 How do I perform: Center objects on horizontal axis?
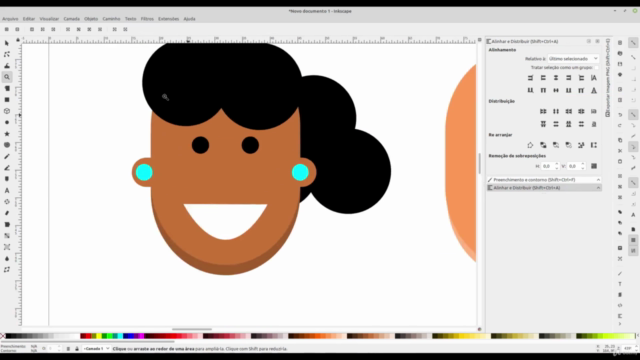click(x=556, y=90)
